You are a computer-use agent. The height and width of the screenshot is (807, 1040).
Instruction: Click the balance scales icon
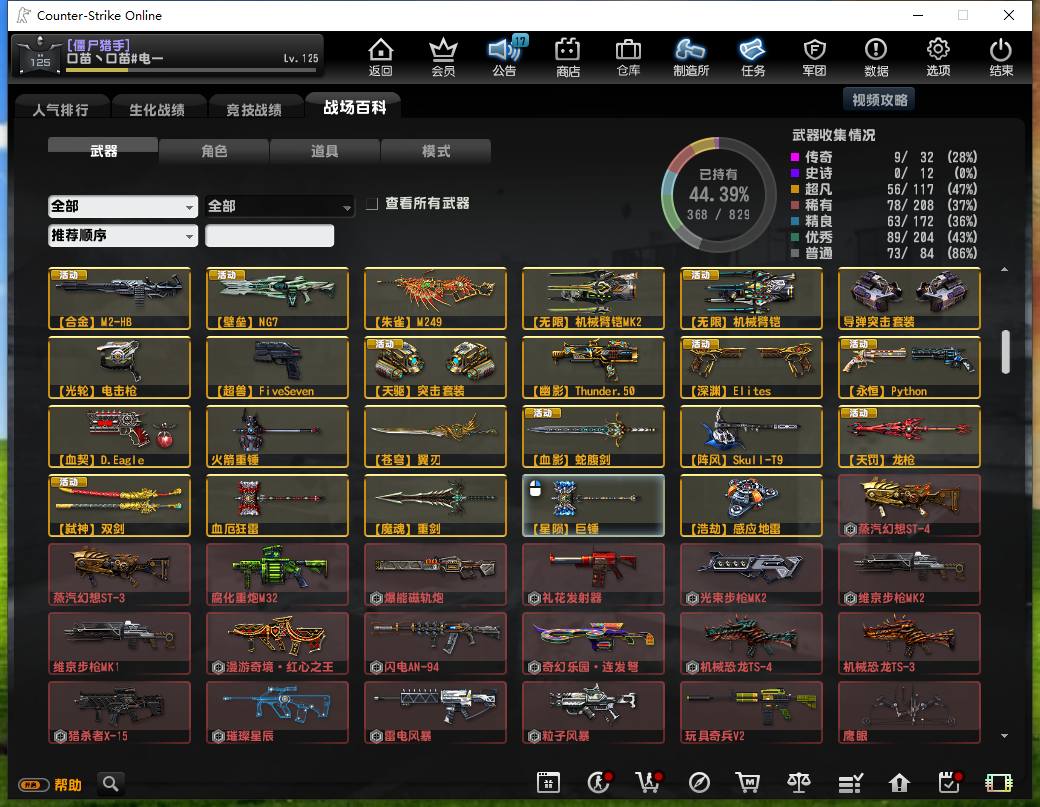pos(799,783)
